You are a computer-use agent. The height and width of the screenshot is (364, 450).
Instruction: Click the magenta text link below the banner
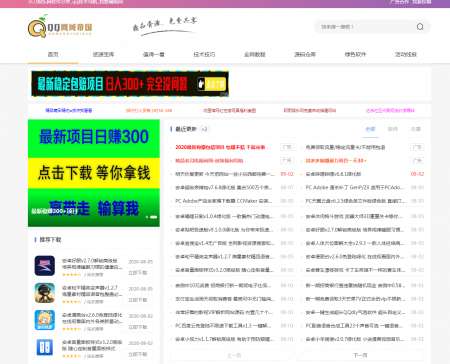tap(390, 110)
